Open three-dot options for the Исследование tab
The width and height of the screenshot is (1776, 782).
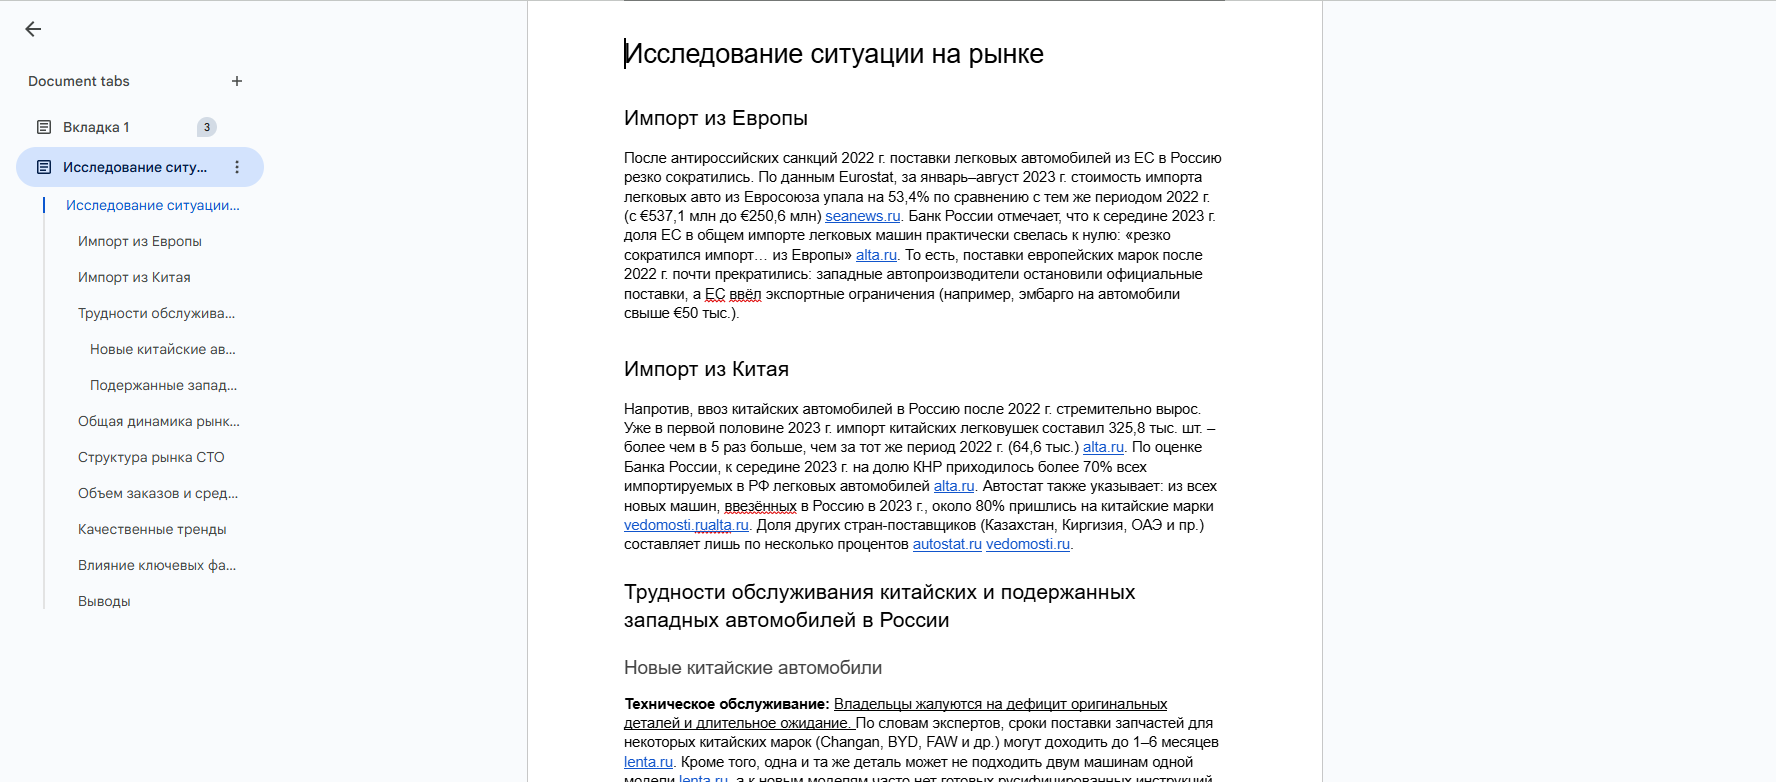click(237, 167)
